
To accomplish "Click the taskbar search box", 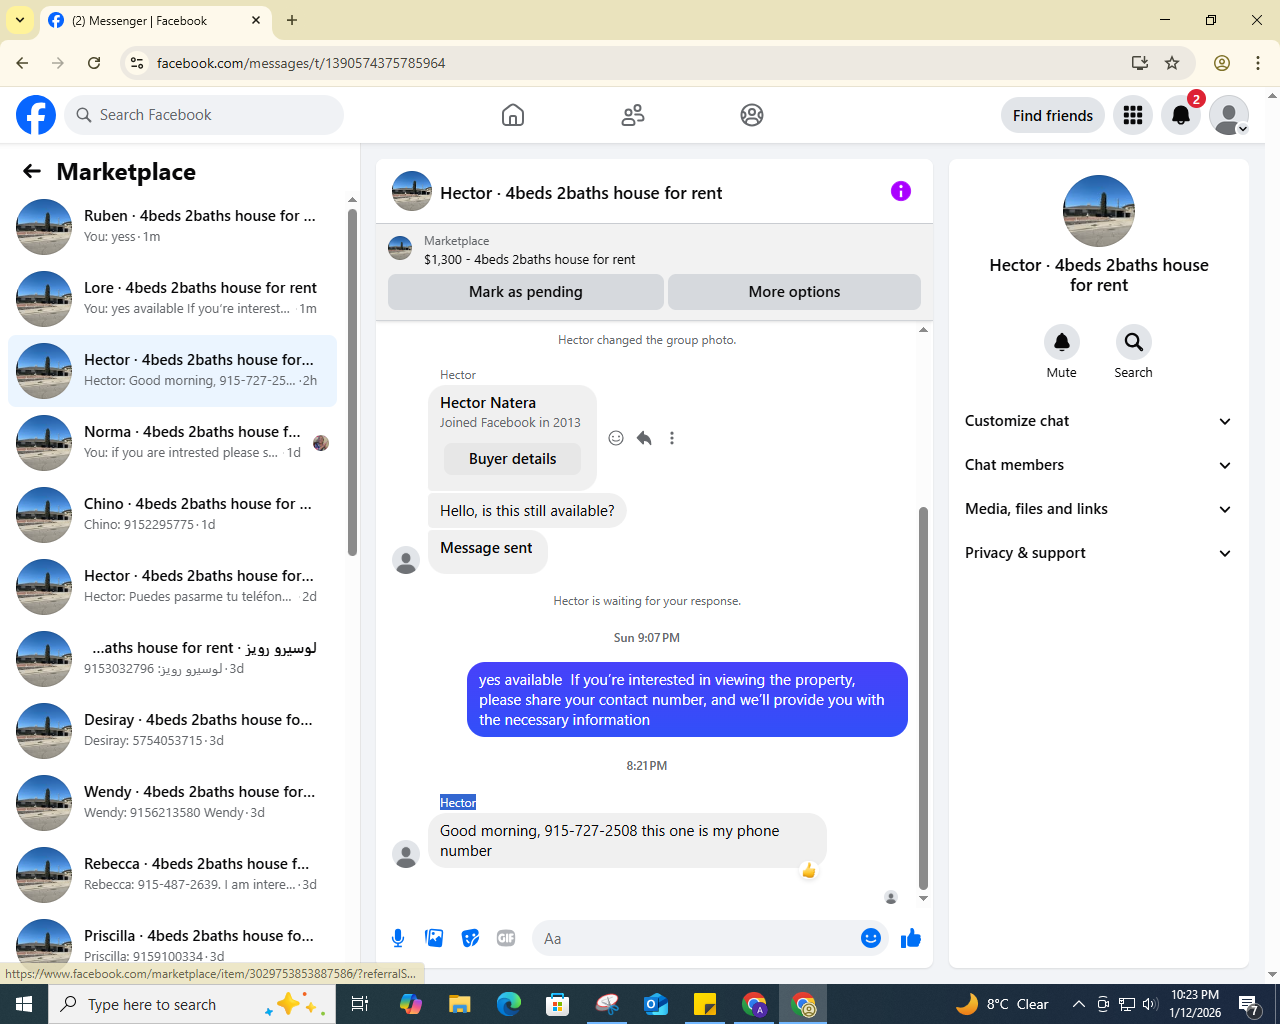I will coord(190,1004).
